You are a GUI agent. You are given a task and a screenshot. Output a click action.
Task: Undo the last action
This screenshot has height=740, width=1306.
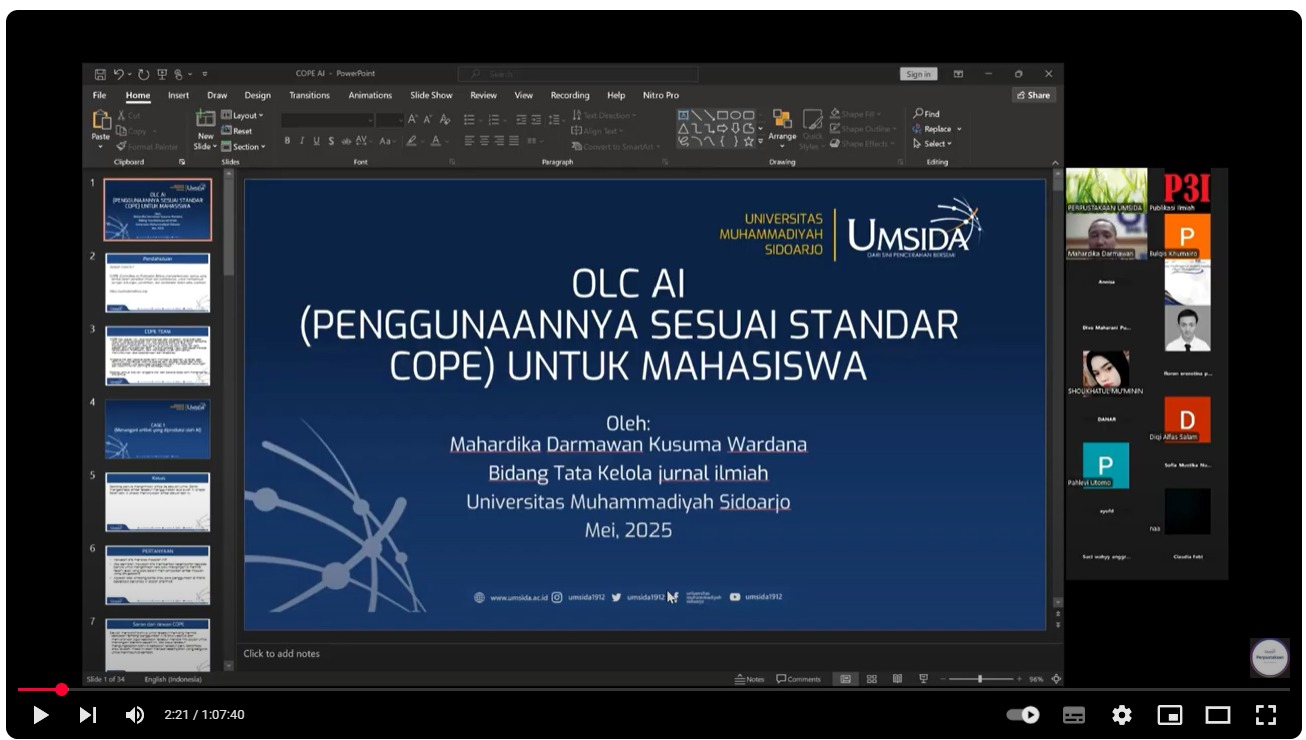[119, 74]
